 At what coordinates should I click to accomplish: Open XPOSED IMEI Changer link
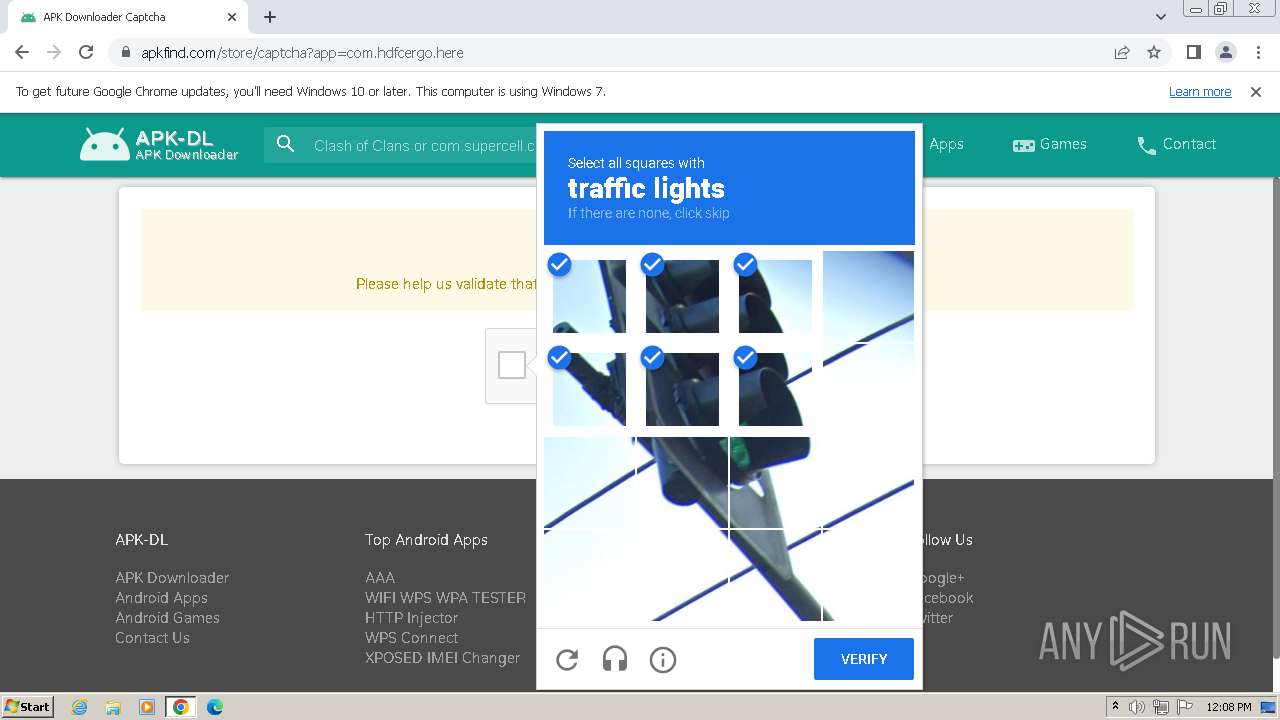coord(442,658)
